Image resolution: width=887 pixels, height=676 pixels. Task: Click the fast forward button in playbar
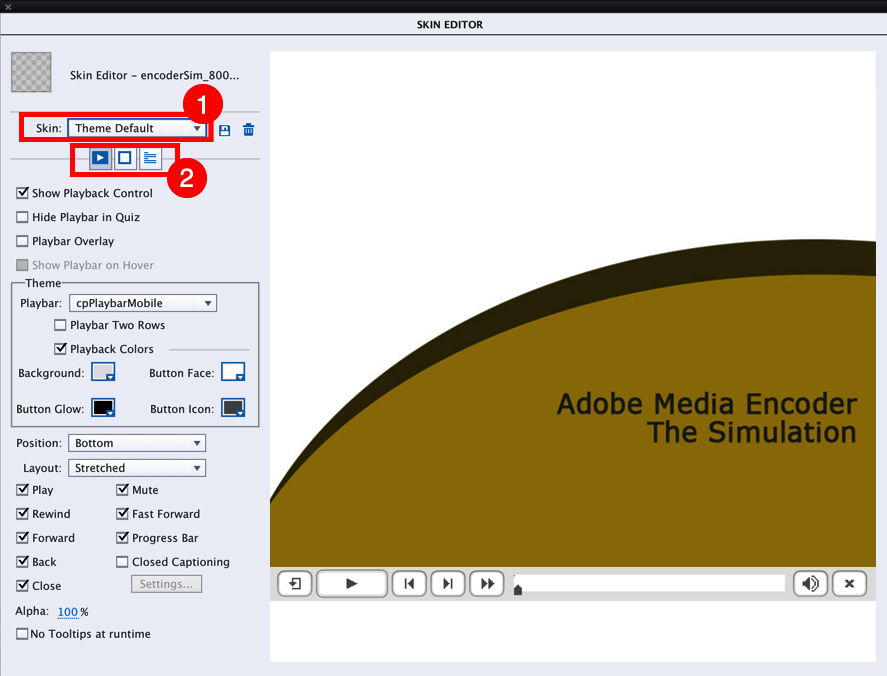pos(487,584)
